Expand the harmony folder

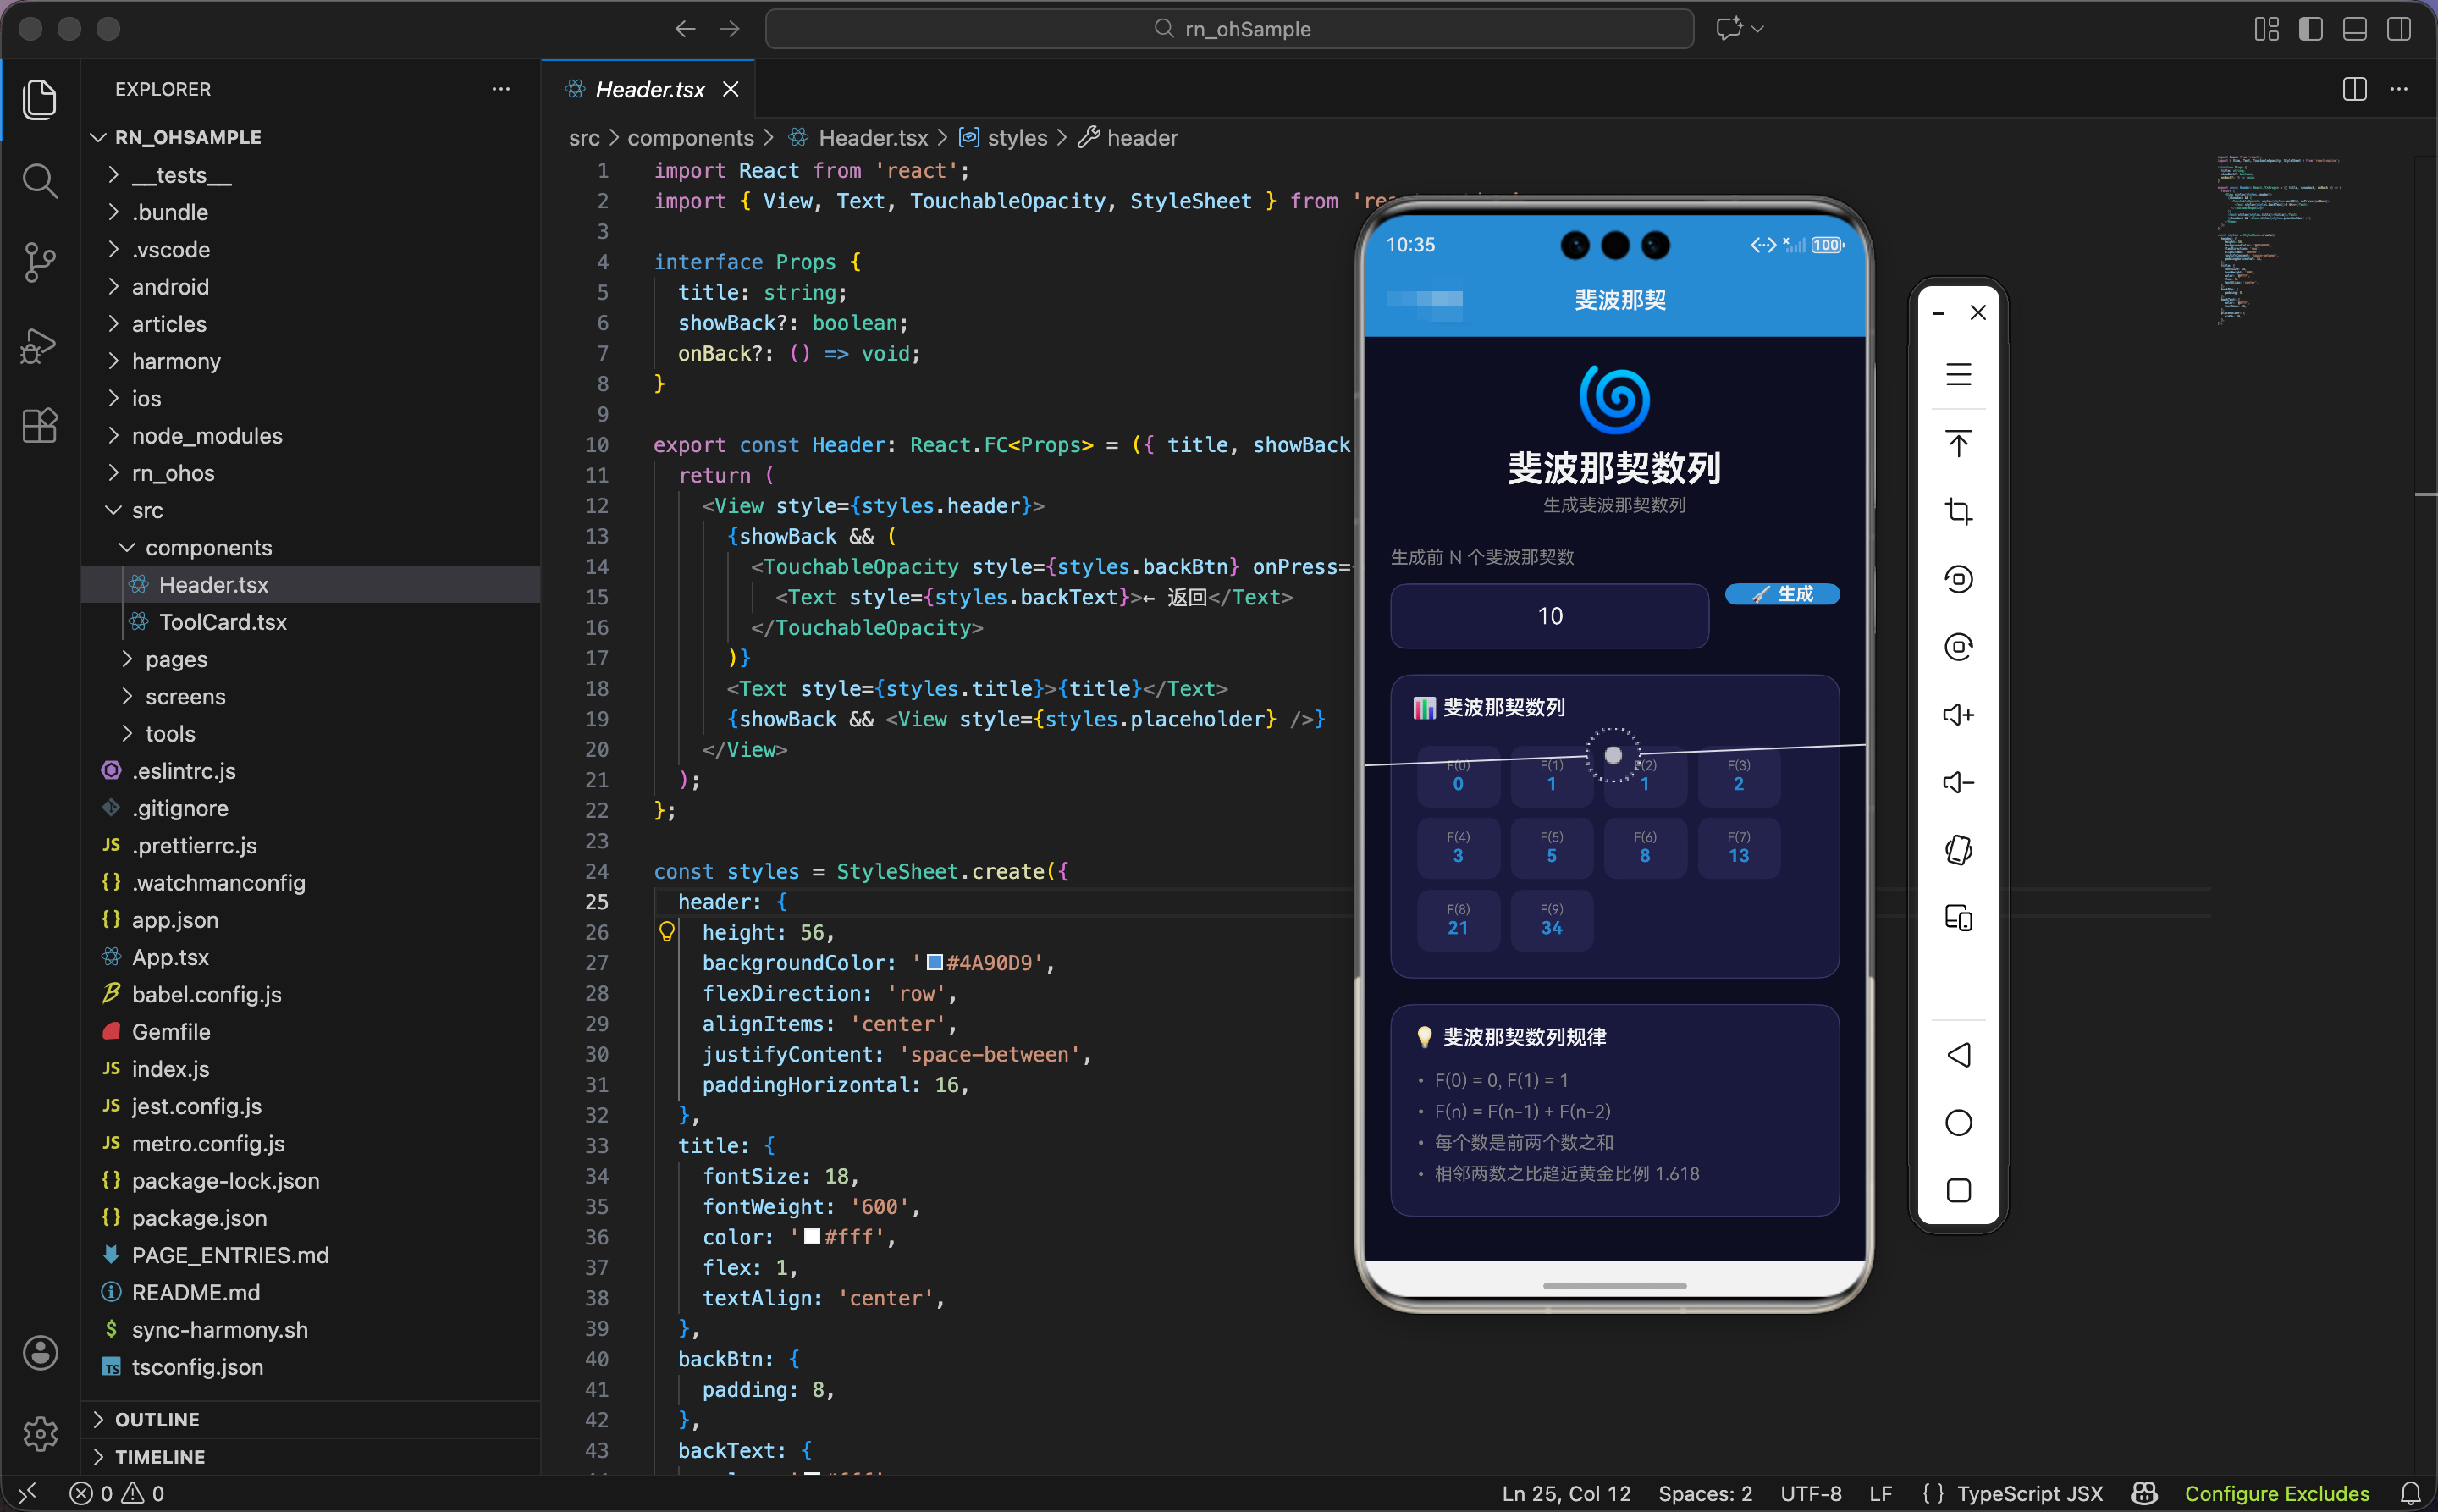click(x=176, y=361)
